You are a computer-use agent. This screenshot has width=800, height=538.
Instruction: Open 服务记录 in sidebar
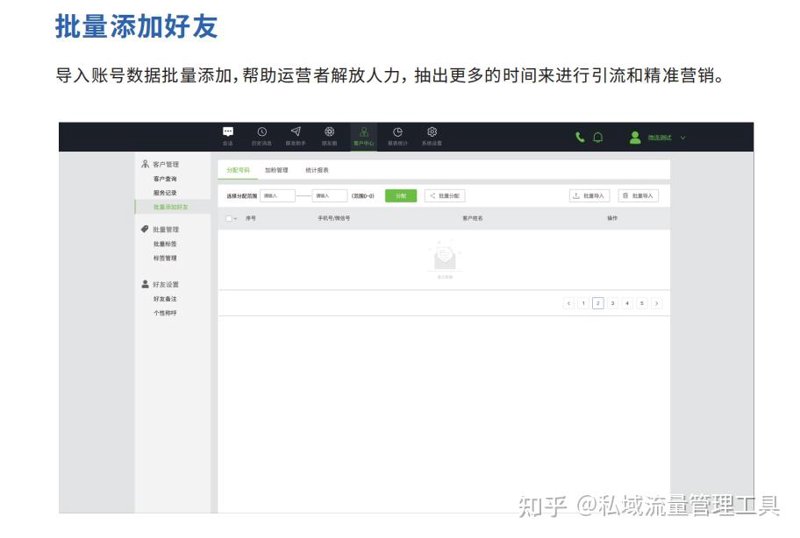click(x=165, y=192)
